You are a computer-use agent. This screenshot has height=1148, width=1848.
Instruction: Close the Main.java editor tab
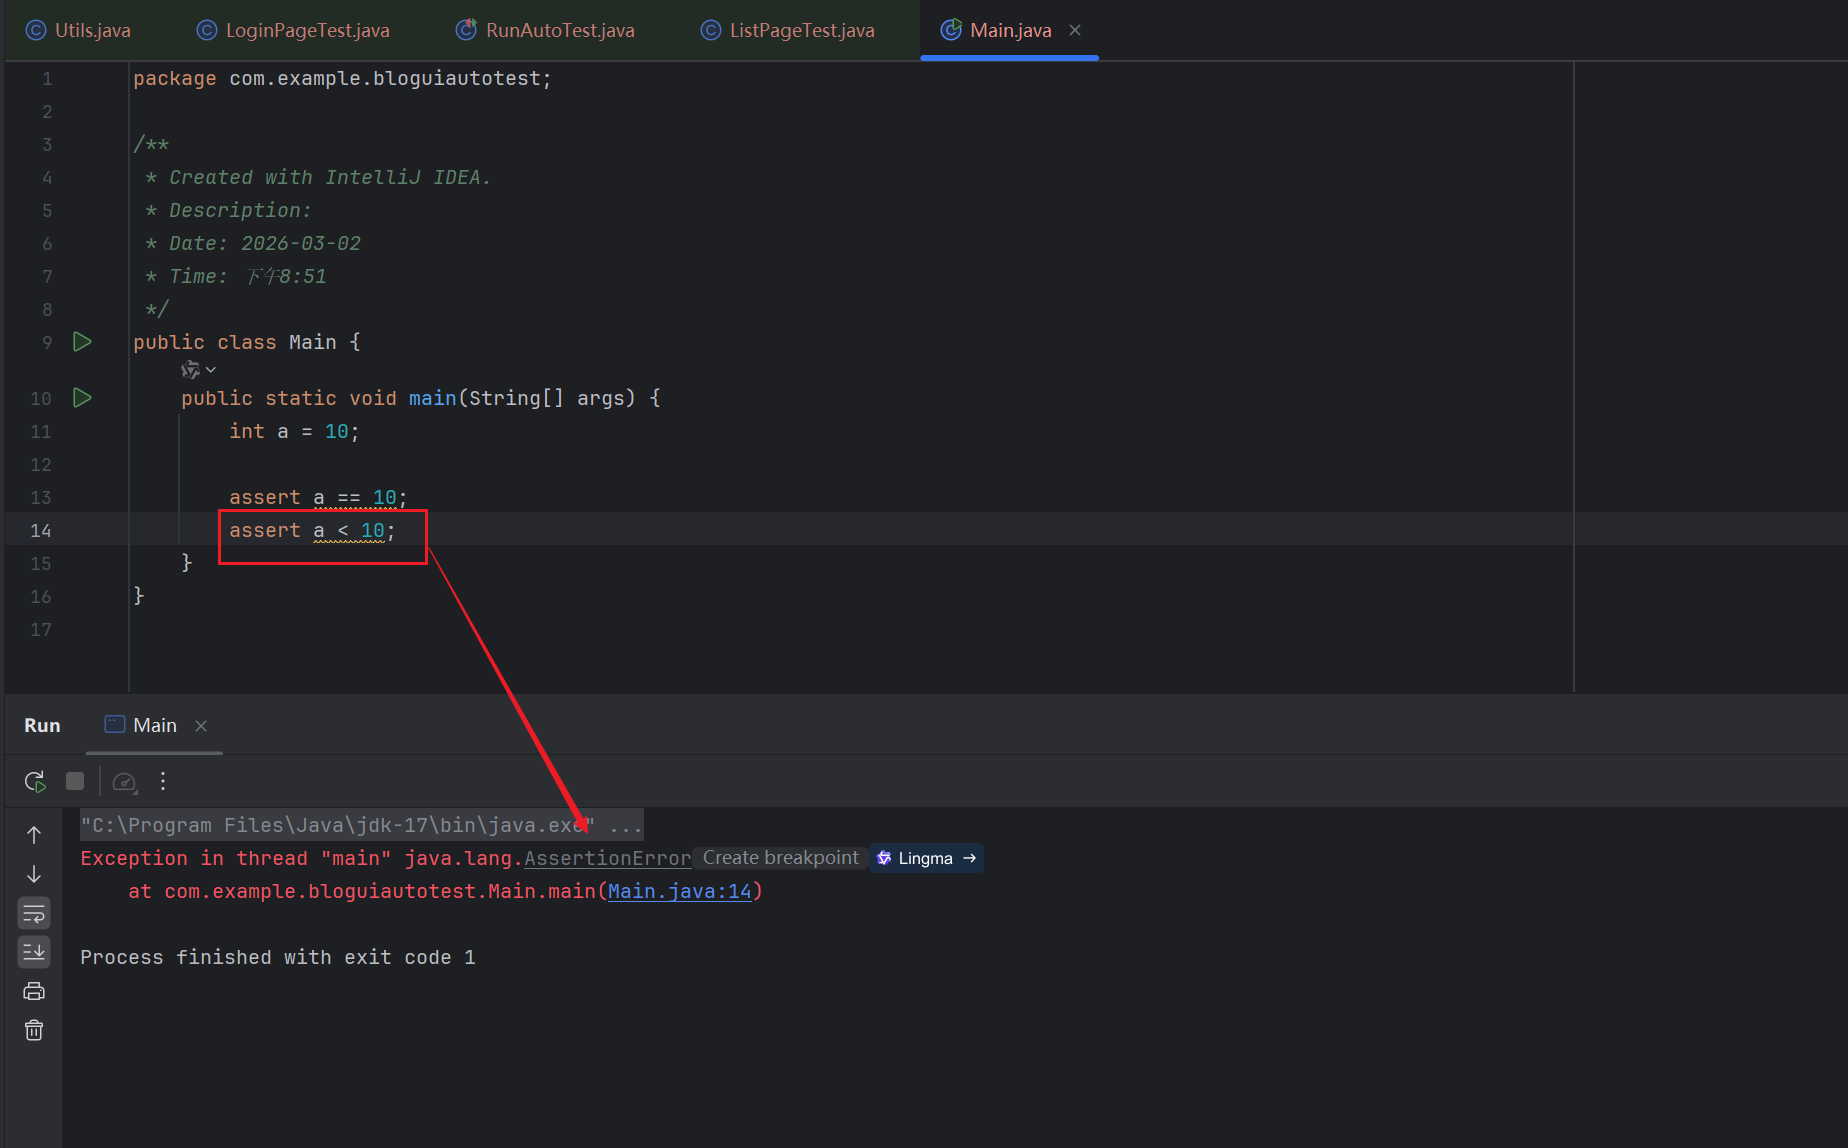tap(1075, 30)
